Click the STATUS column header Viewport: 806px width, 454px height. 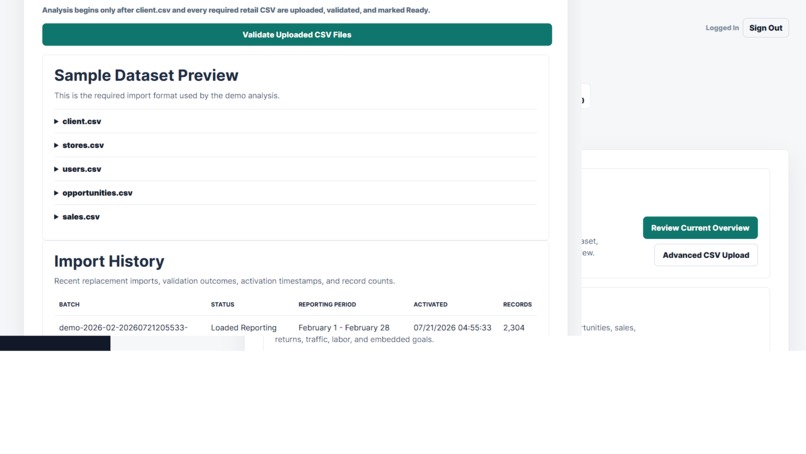[222, 304]
